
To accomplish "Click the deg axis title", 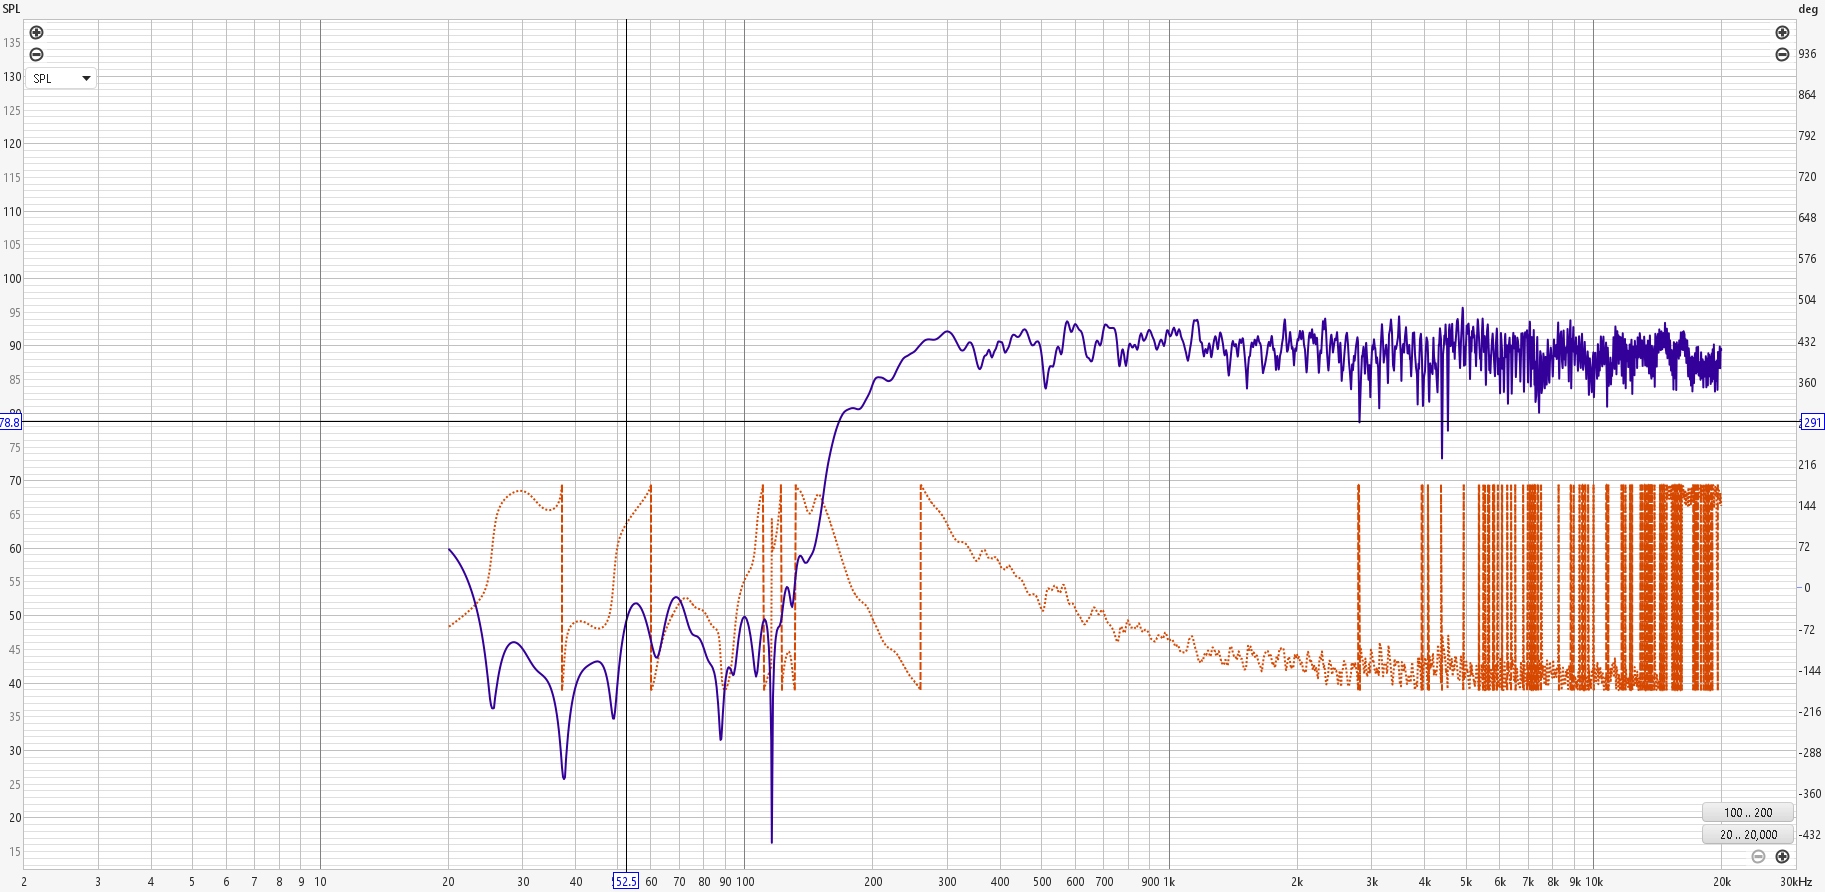I will click(1808, 9).
